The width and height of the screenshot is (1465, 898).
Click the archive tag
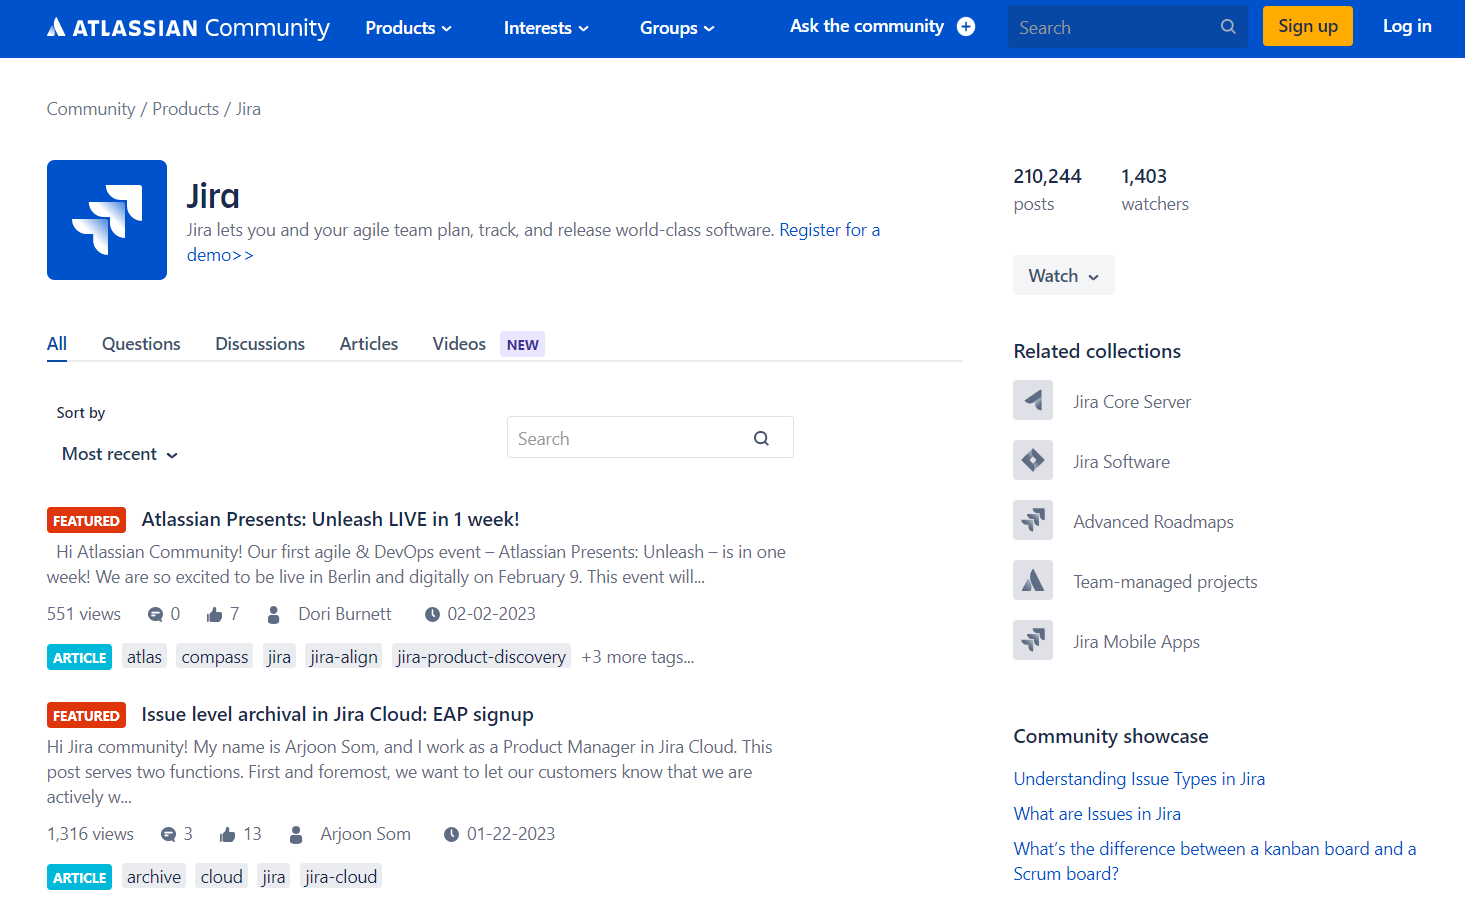pos(154,877)
